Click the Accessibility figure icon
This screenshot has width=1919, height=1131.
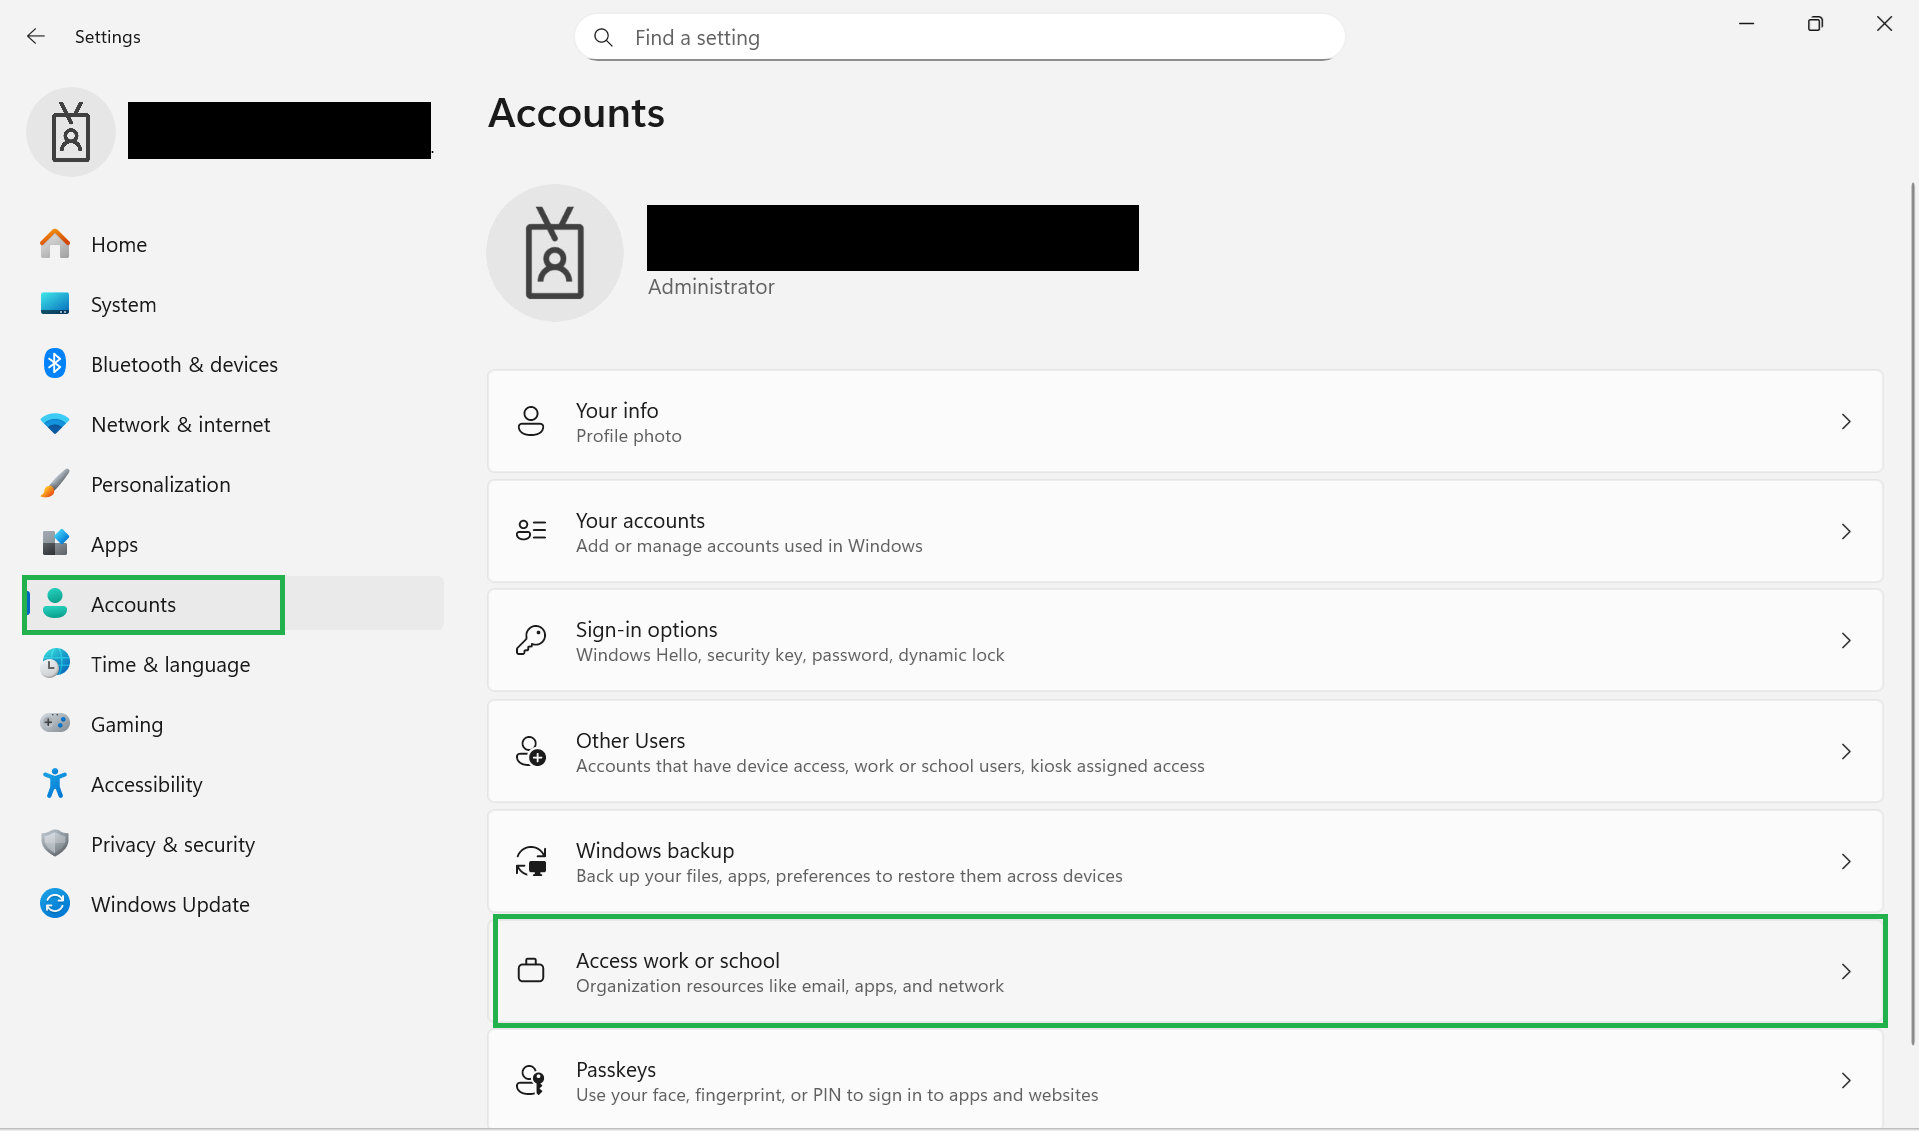pyautogui.click(x=55, y=784)
